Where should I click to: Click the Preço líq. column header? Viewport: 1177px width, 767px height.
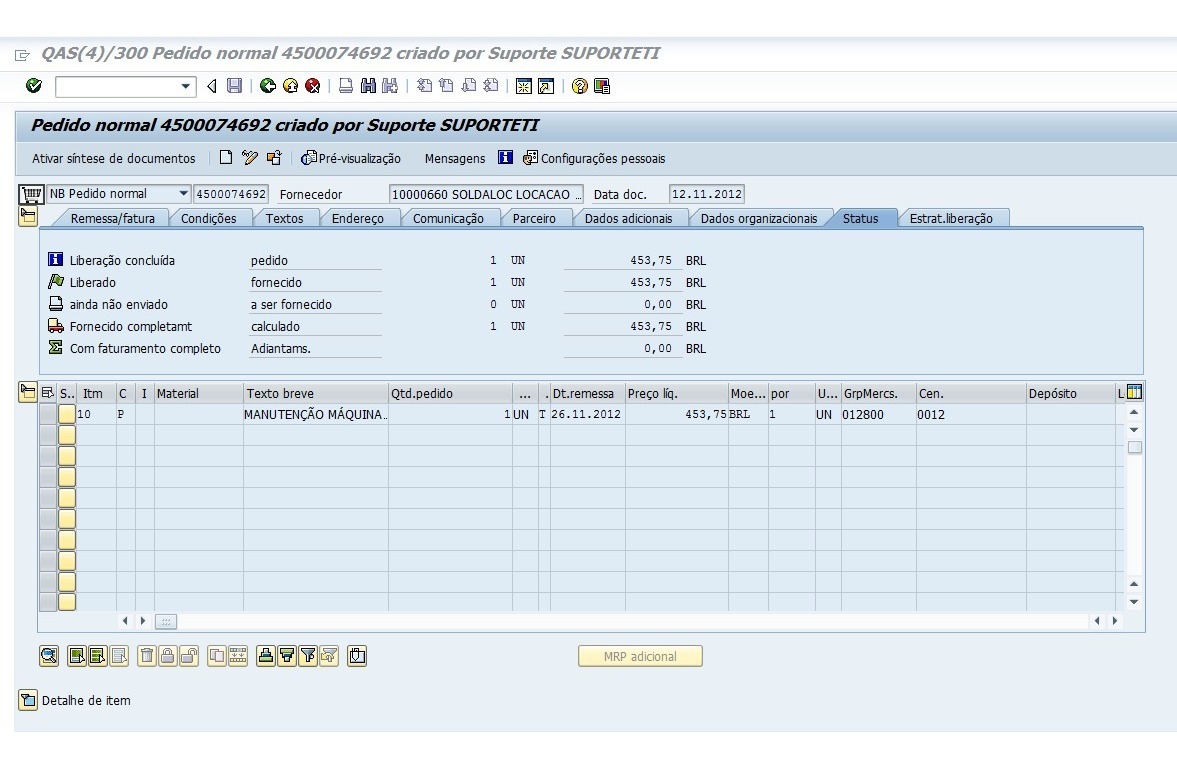(x=676, y=393)
